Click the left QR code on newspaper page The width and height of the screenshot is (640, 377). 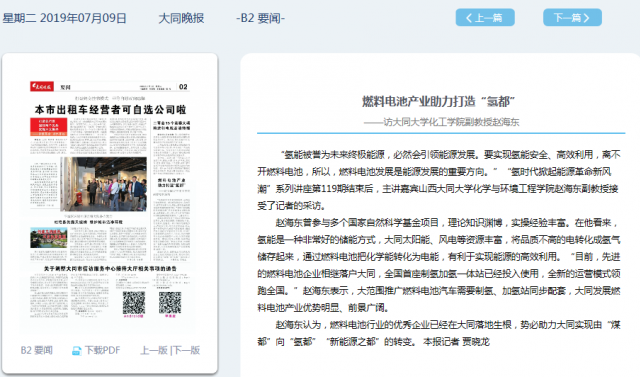point(134,302)
